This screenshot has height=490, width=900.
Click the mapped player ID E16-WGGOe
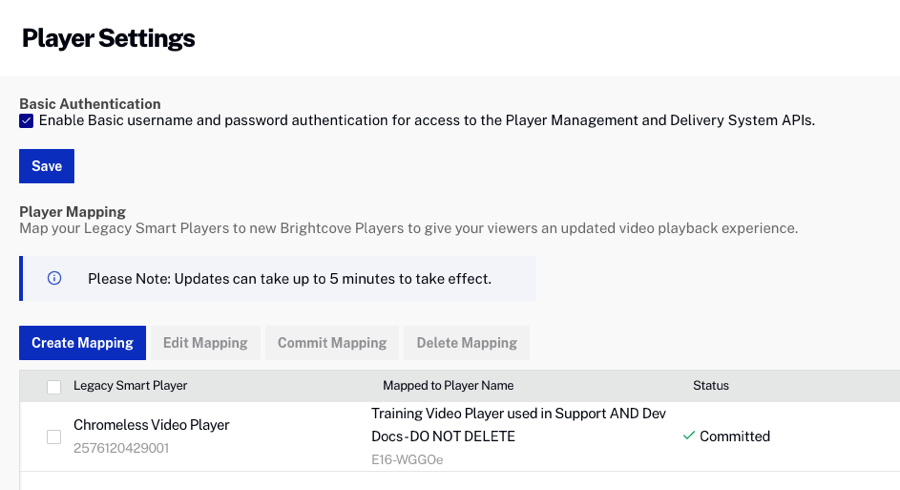tap(407, 460)
